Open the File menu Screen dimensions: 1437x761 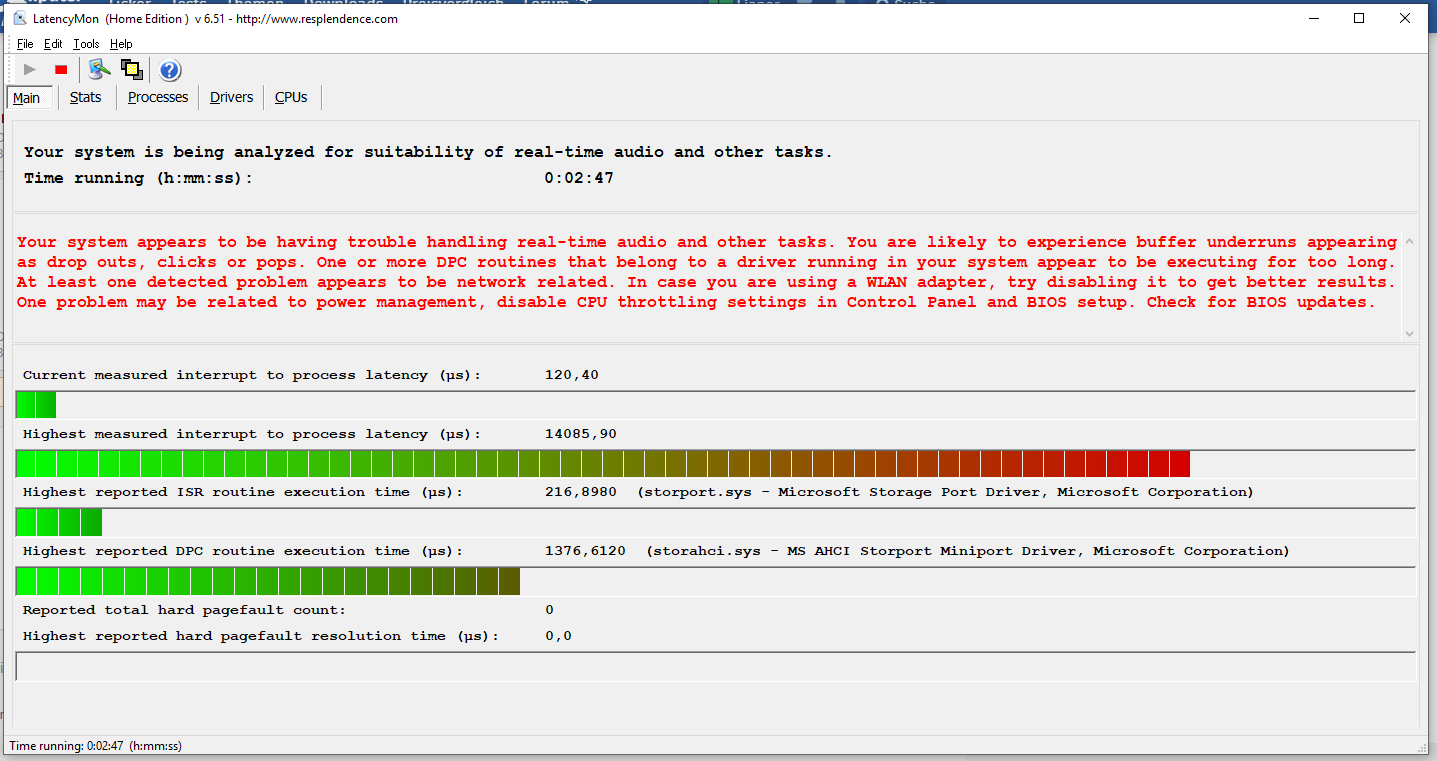pyautogui.click(x=25, y=44)
